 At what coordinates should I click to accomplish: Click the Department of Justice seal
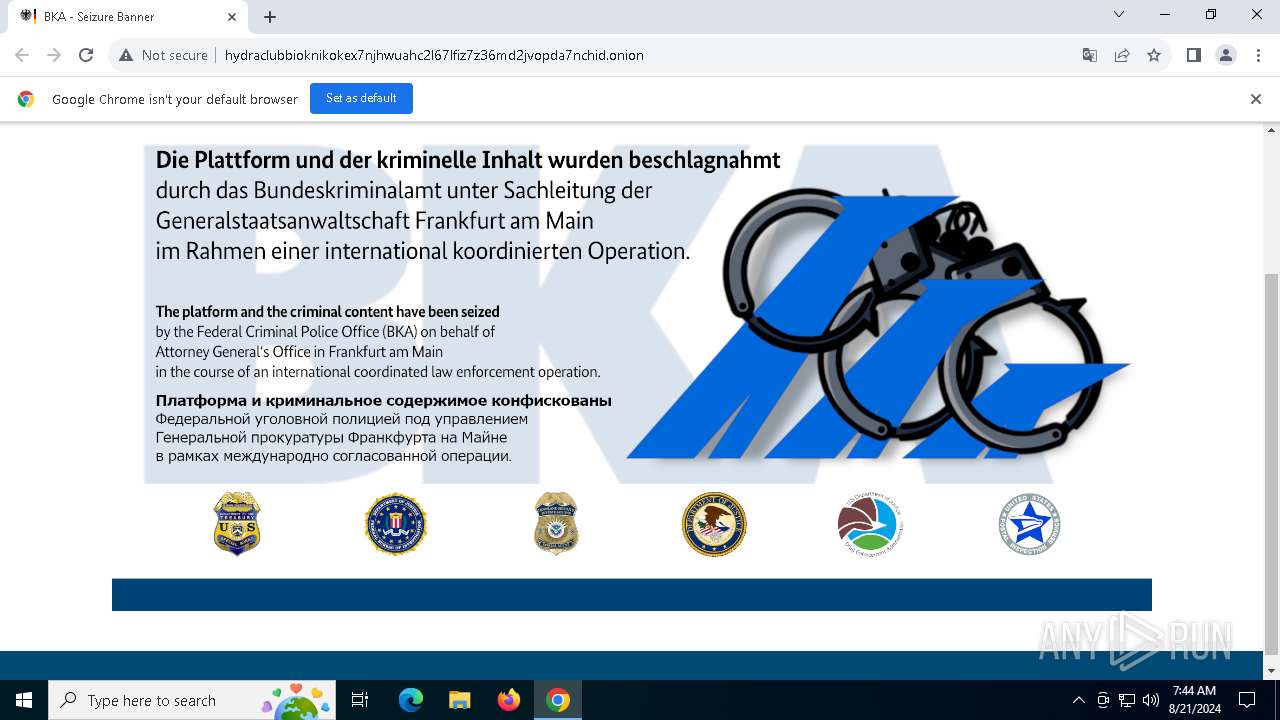(x=714, y=524)
